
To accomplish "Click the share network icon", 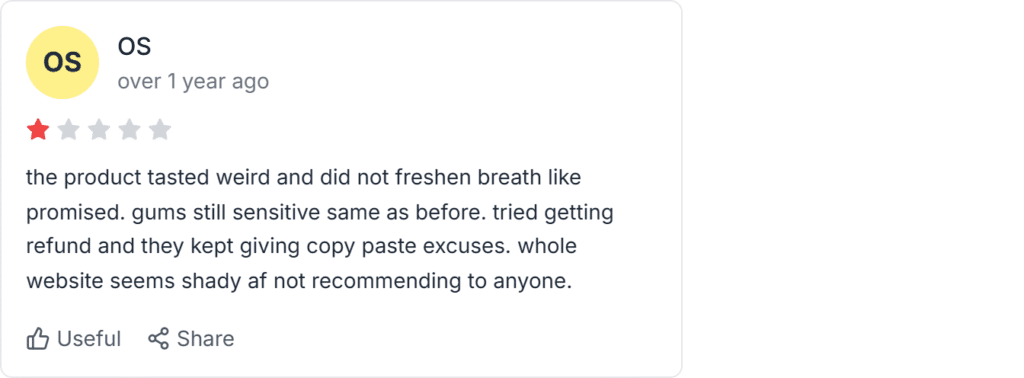I will pyautogui.click(x=159, y=338).
